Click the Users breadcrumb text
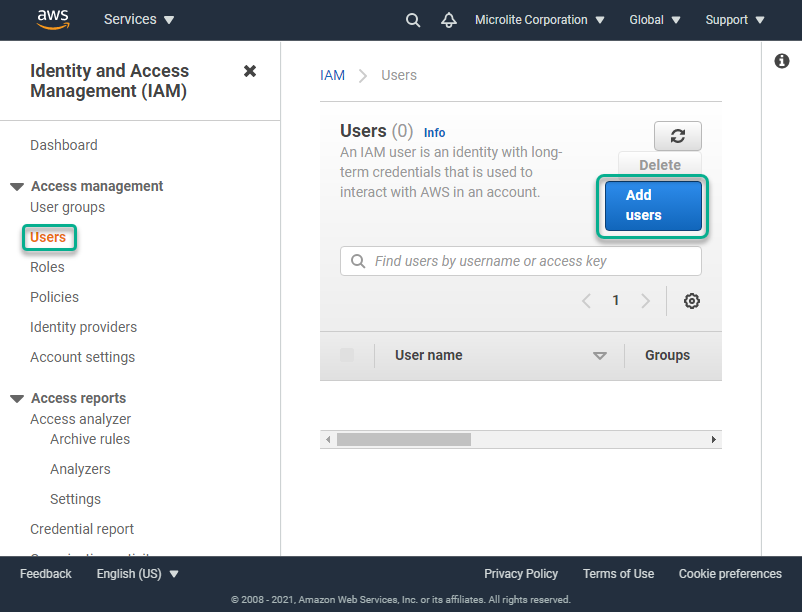 399,75
